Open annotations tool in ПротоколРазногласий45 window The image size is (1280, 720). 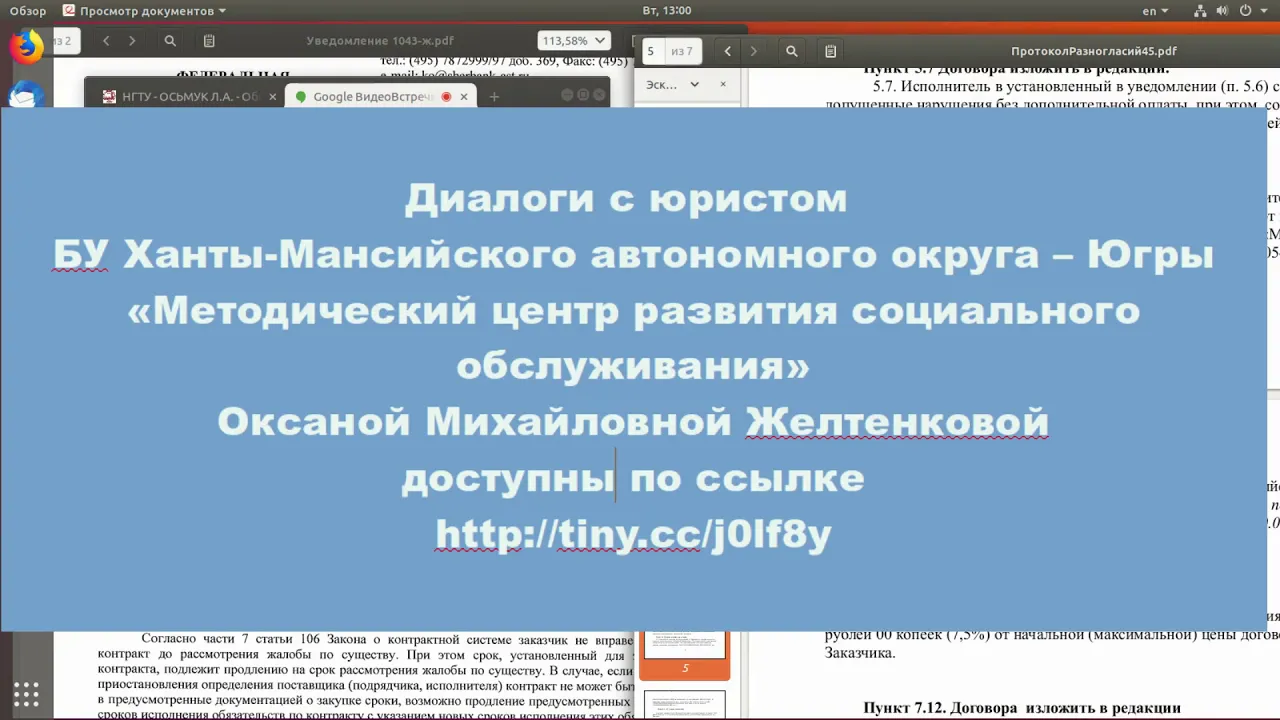click(831, 51)
